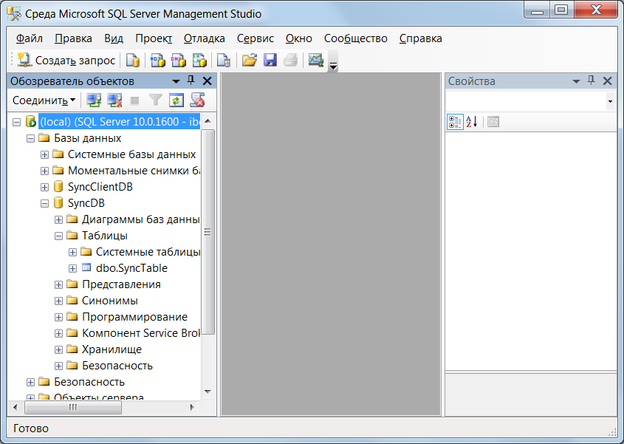Open the Properties object selector combo box
This screenshot has height=444, width=624.
[x=530, y=101]
